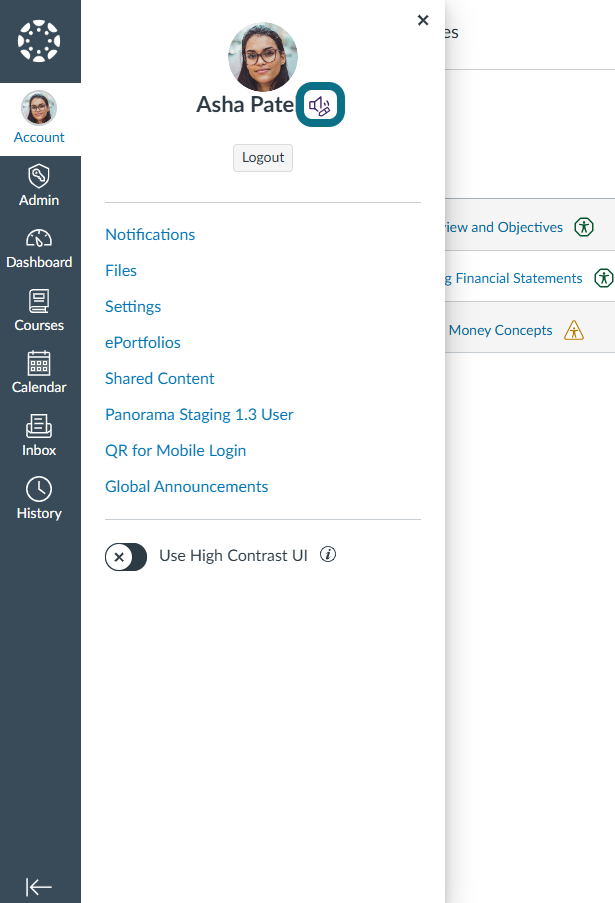Open Panorama Staging 1.3 User link
This screenshot has height=903, width=615.
199,415
